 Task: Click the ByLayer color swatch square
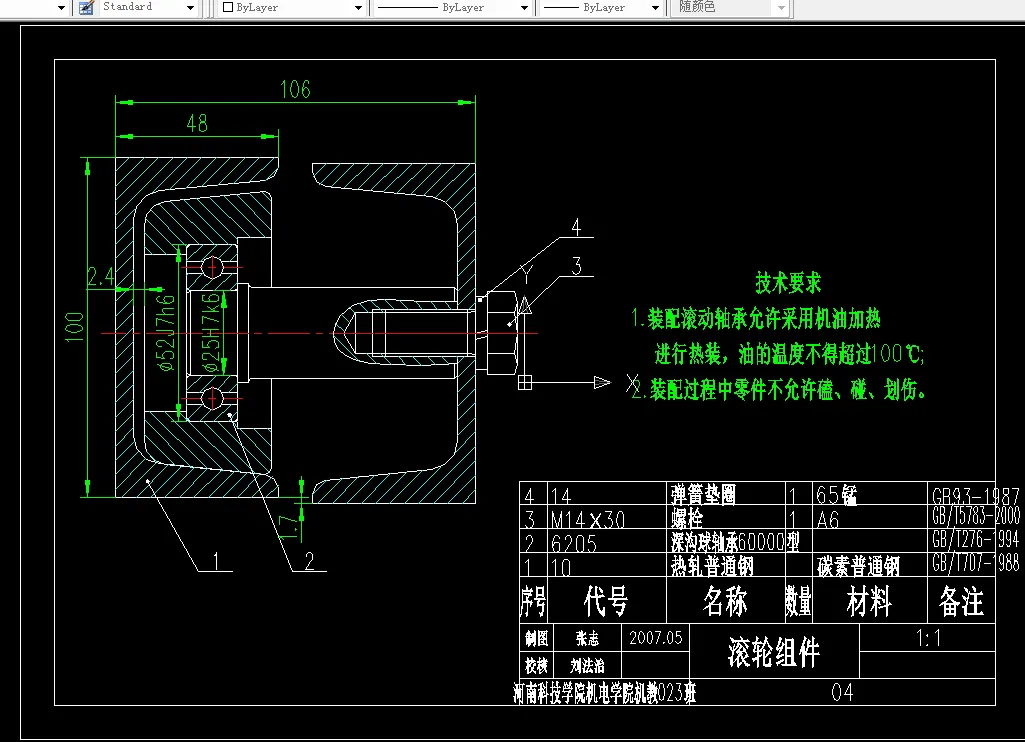(228, 7)
